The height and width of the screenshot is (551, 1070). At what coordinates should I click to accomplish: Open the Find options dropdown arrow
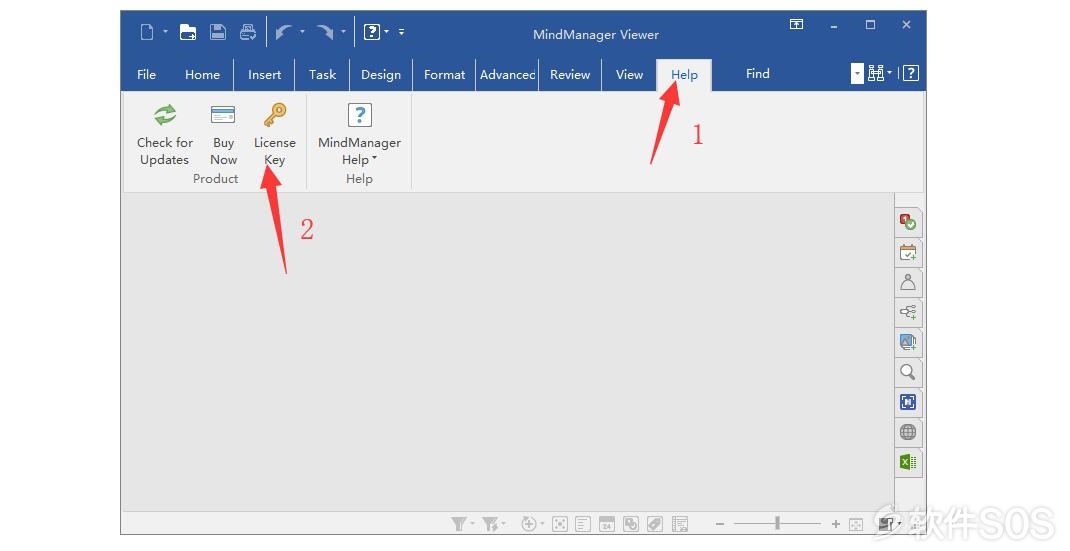(x=857, y=74)
